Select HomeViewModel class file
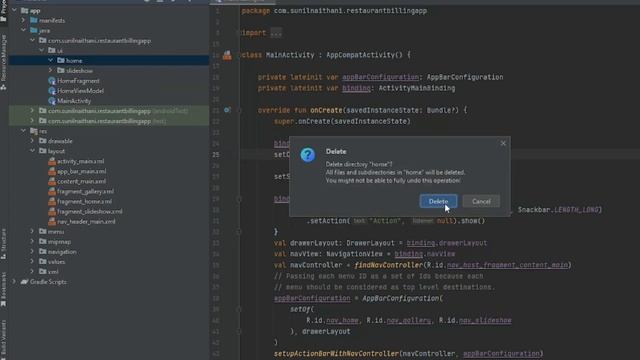The height and width of the screenshot is (360, 640). 80,91
